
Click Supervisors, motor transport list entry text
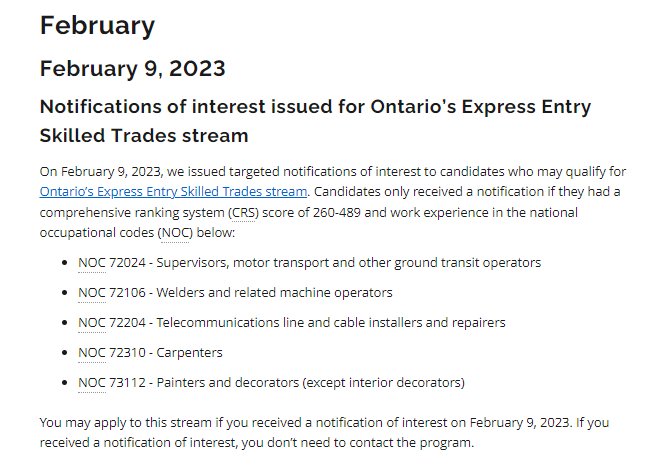coord(349,263)
